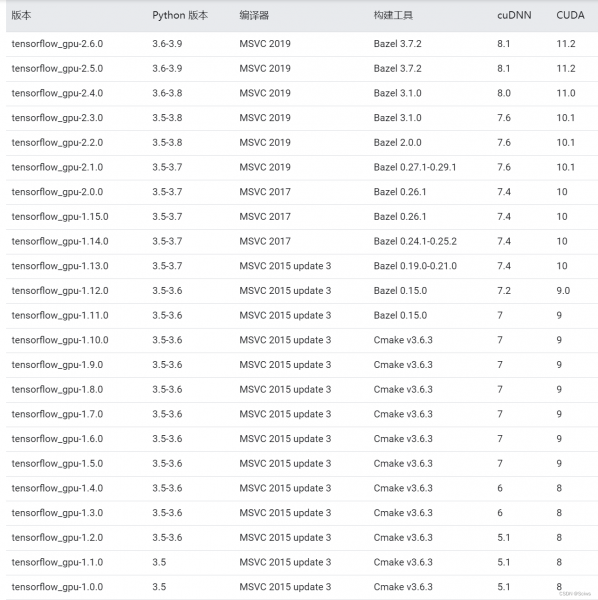
Task: Click the 版本 column header
Action: [x=21, y=15]
